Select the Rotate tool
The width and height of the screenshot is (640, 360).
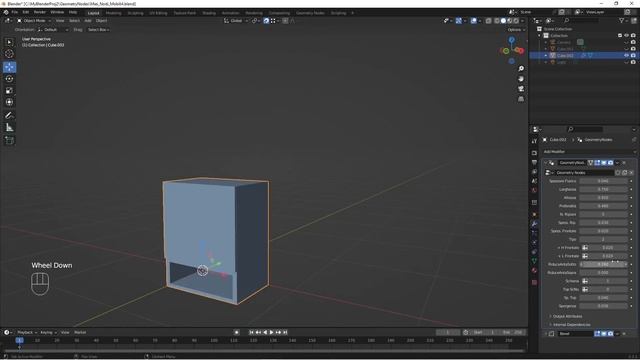[x=9, y=79]
